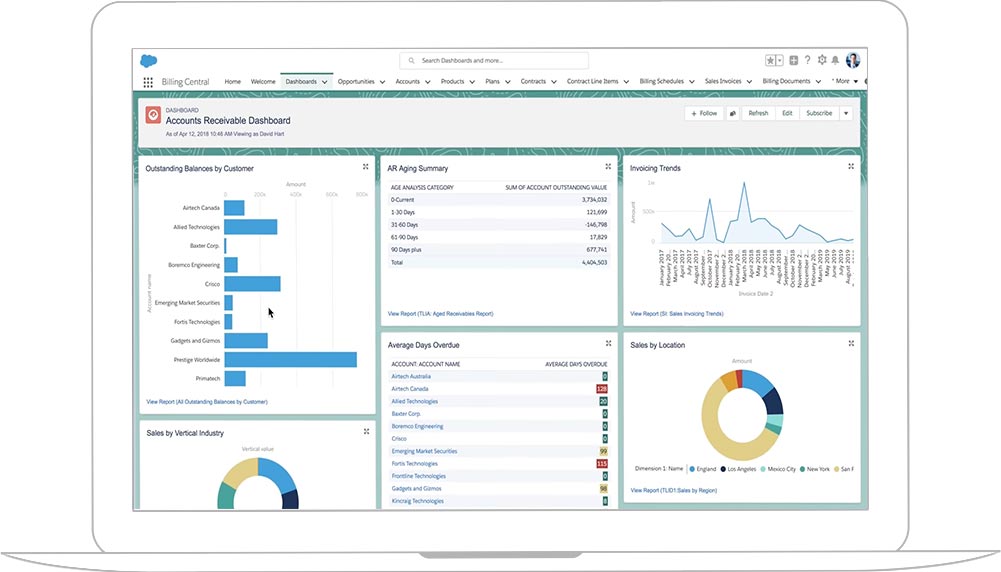The width and height of the screenshot is (1001, 572).
Task: Expand the Sales by Vertical Industry chart
Action: (366, 432)
